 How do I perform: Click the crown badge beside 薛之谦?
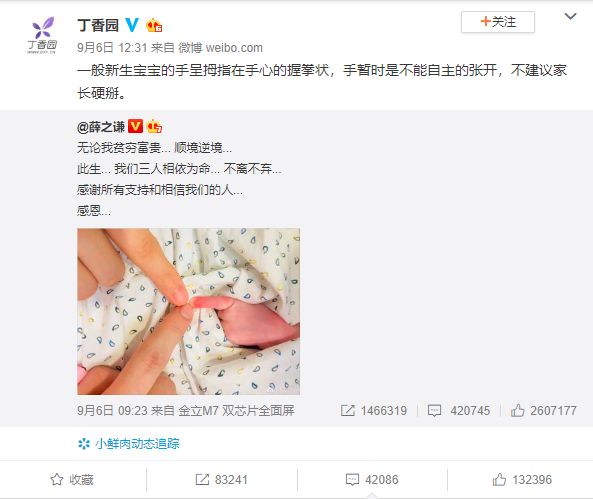pos(154,126)
